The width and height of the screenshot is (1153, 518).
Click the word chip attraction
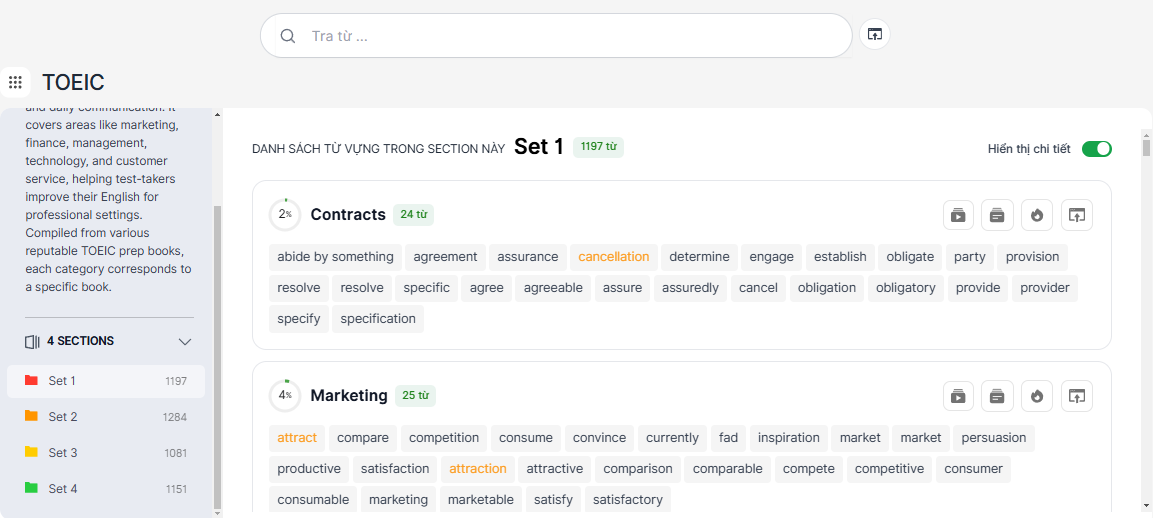click(477, 469)
